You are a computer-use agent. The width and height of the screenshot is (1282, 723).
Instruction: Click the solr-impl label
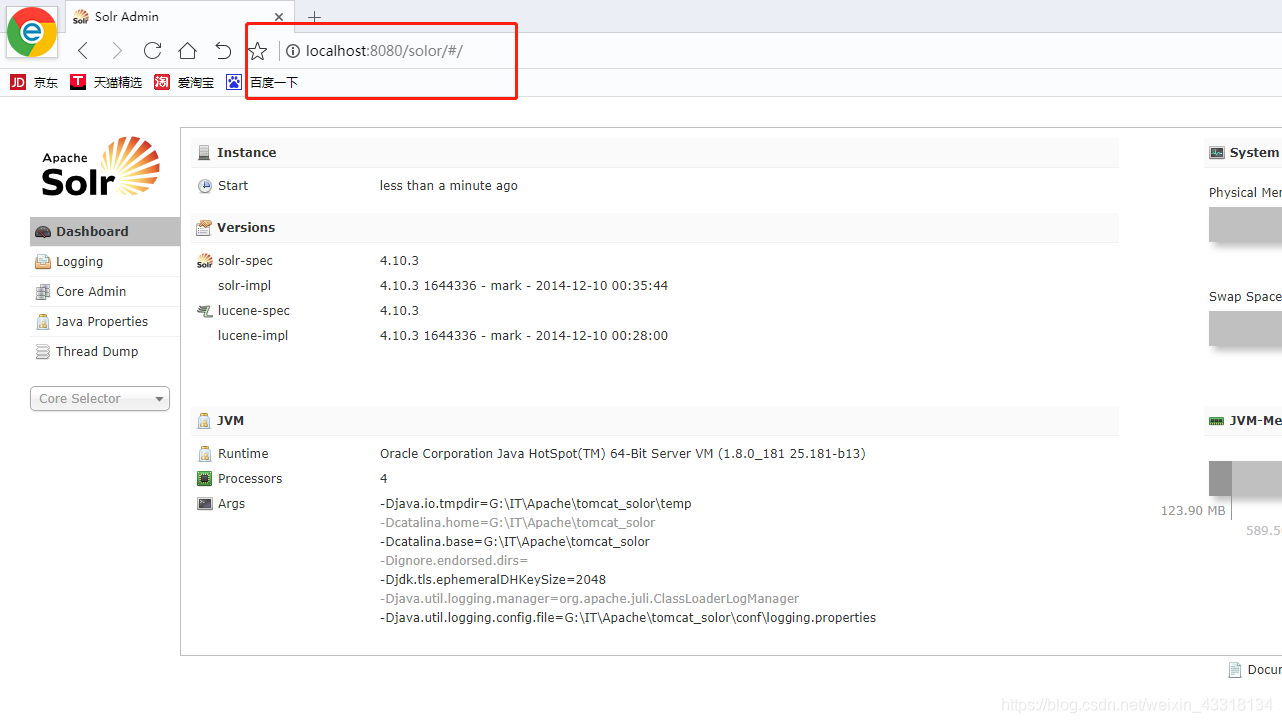pos(245,286)
